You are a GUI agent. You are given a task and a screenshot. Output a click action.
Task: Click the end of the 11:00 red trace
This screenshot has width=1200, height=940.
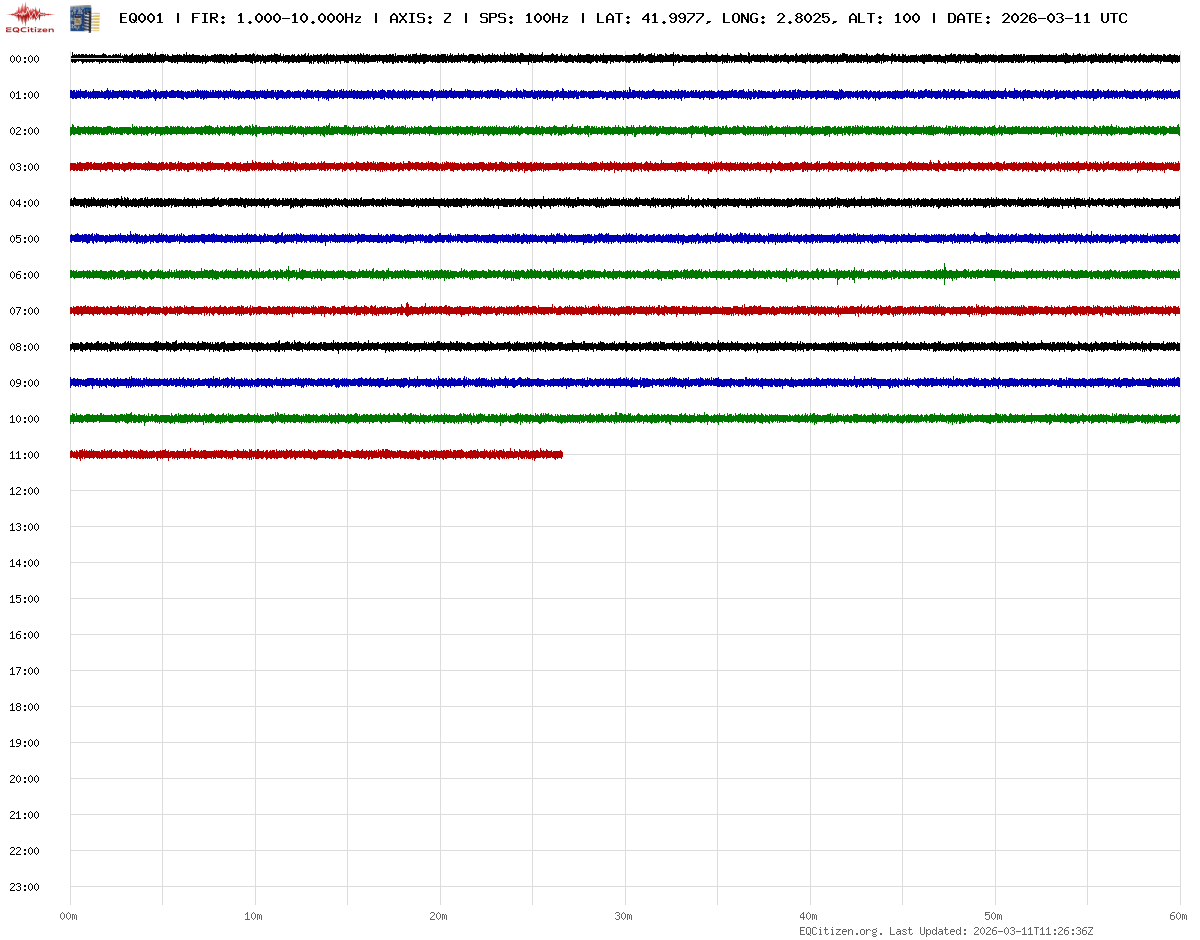561,454
